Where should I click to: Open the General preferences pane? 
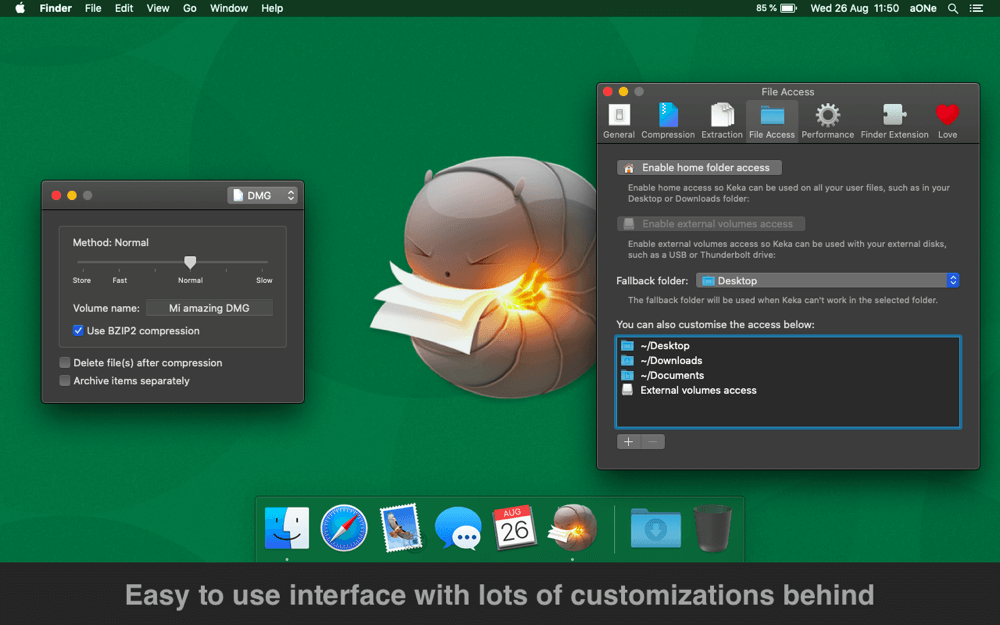[x=618, y=118]
